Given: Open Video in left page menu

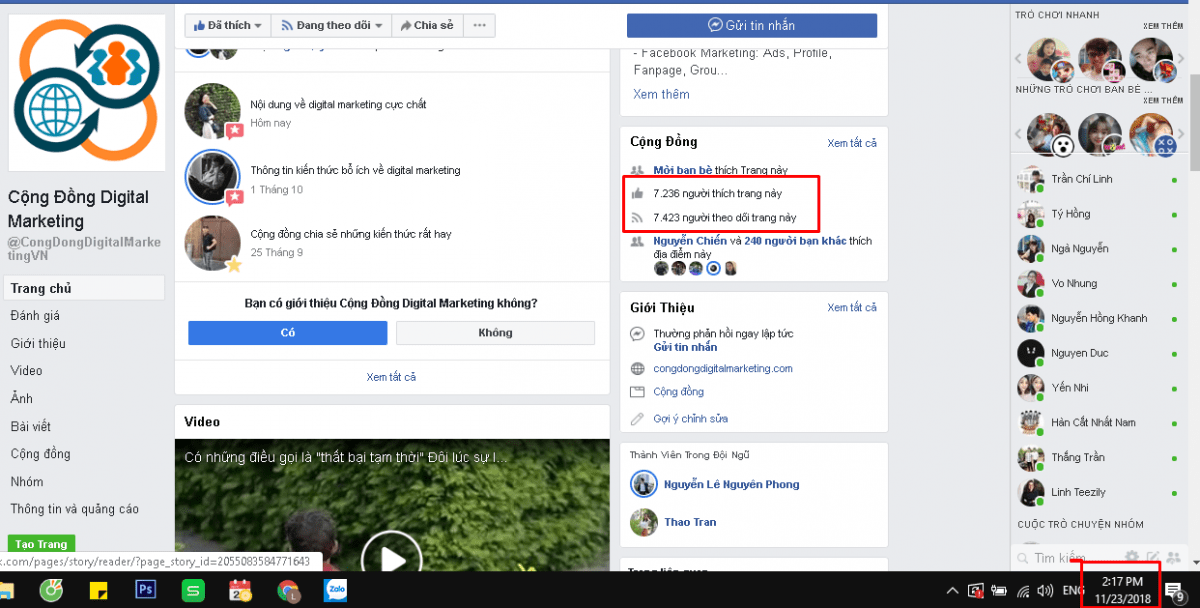Looking at the screenshot, I should (x=26, y=371).
